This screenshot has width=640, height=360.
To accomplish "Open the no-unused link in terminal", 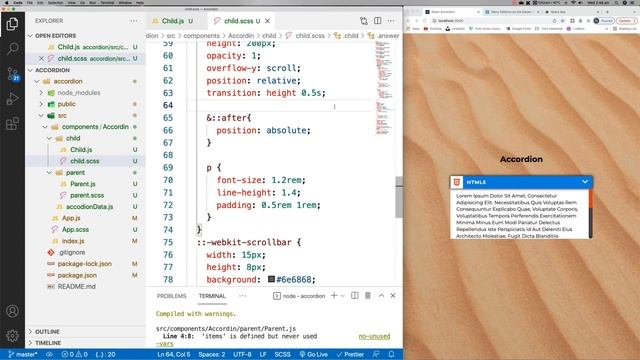I will tap(374, 336).
